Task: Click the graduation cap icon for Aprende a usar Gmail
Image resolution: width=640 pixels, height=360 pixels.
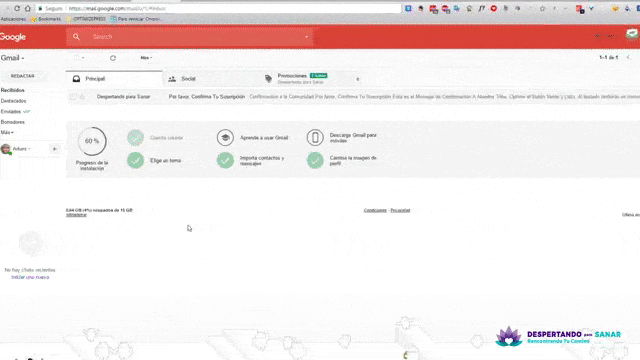Action: [225, 138]
